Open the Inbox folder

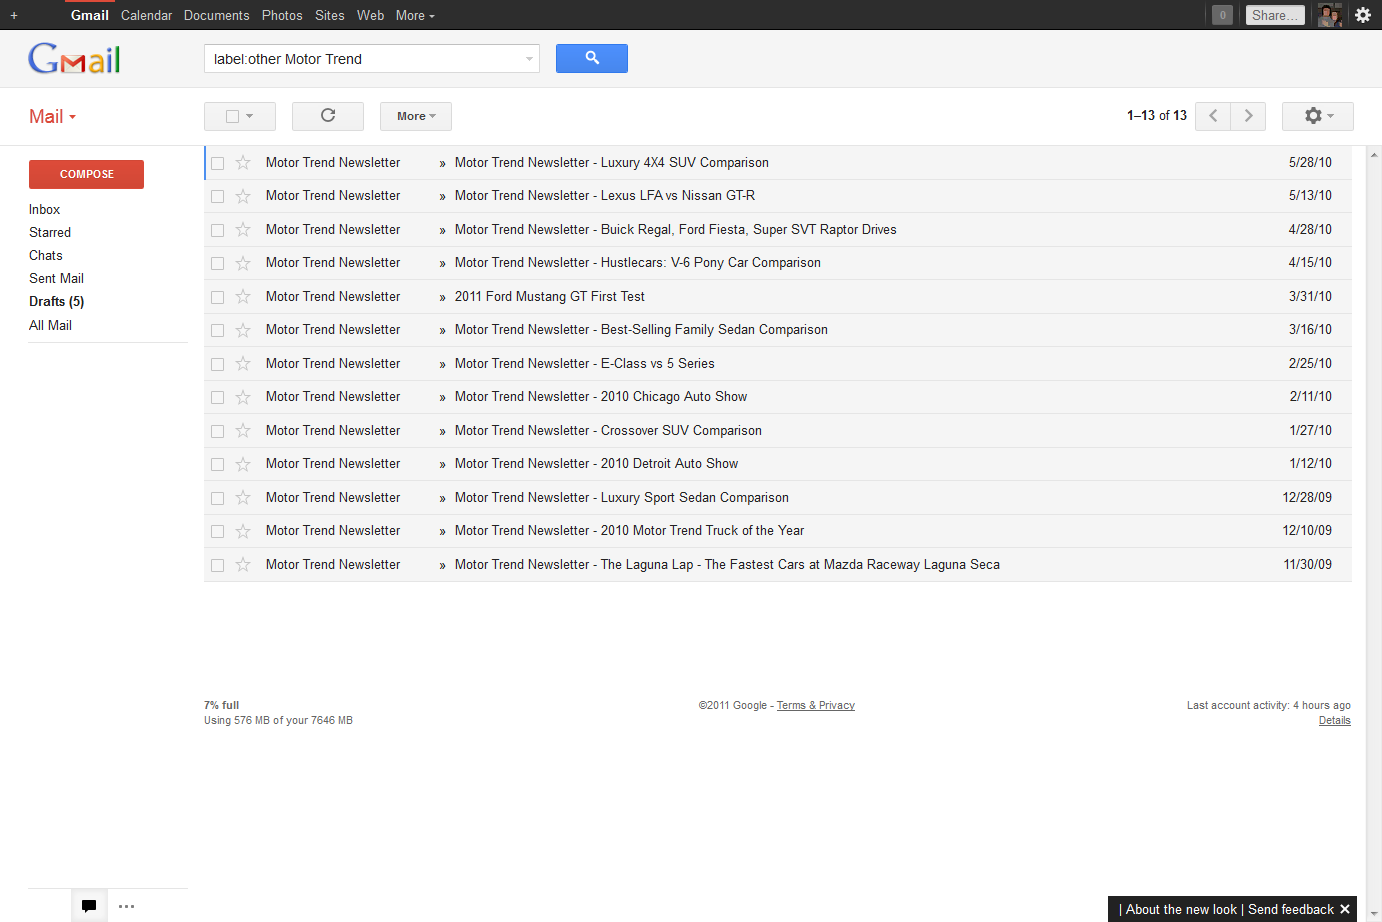[44, 209]
